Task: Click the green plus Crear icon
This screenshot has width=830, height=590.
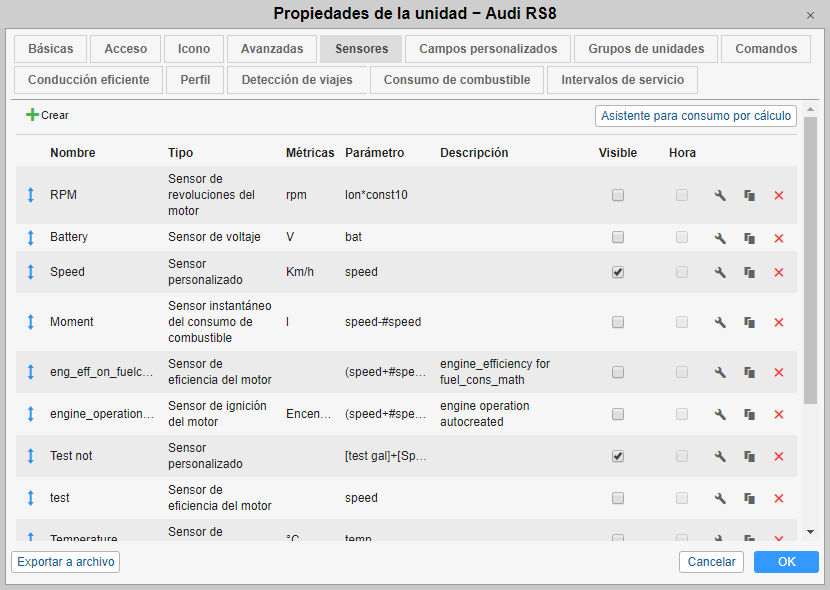Action: click(x=32, y=115)
